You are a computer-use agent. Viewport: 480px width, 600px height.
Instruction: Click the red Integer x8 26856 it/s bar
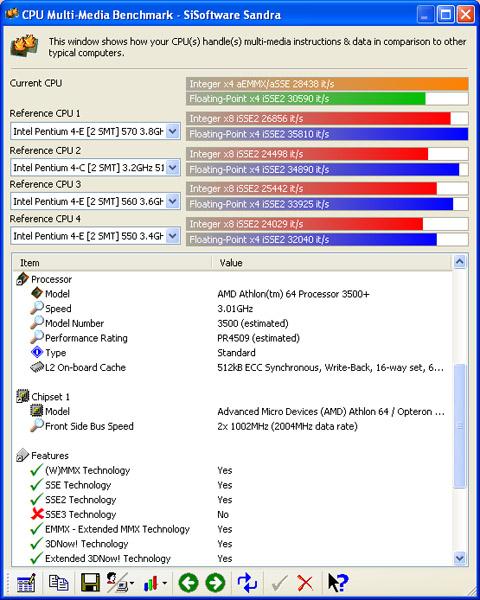[318, 119]
